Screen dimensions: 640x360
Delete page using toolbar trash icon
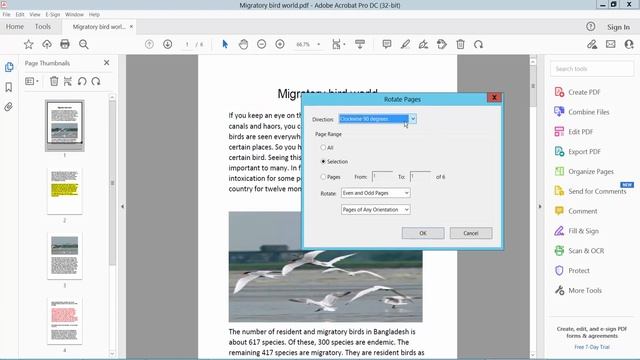[x=460, y=44]
